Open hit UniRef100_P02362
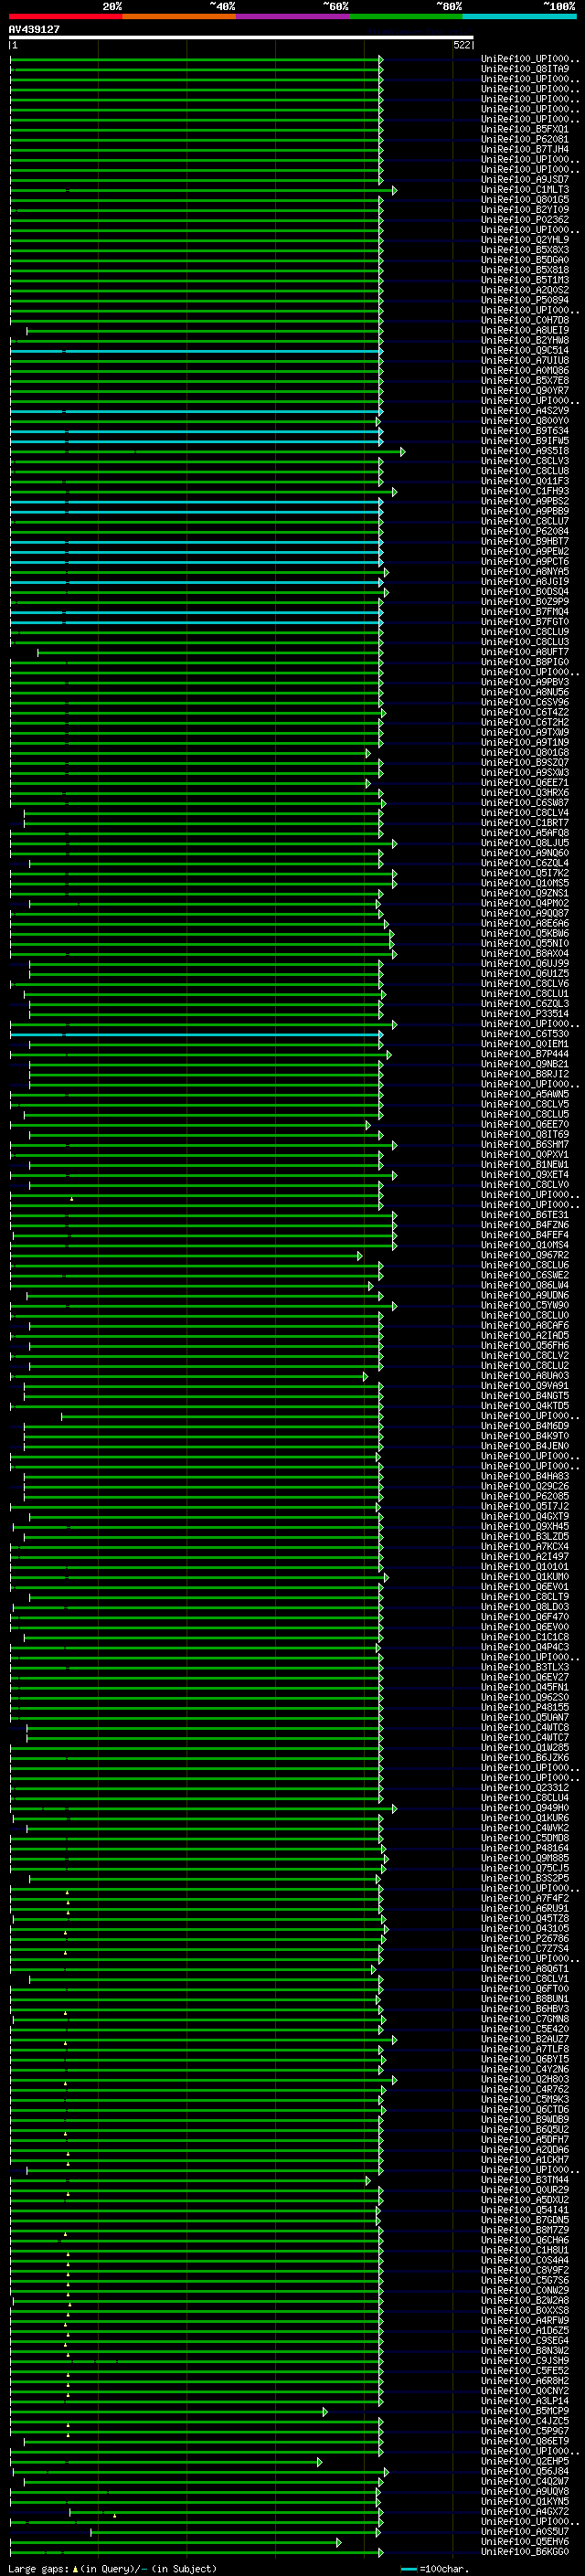The width and height of the screenshot is (585, 2576). point(525,219)
